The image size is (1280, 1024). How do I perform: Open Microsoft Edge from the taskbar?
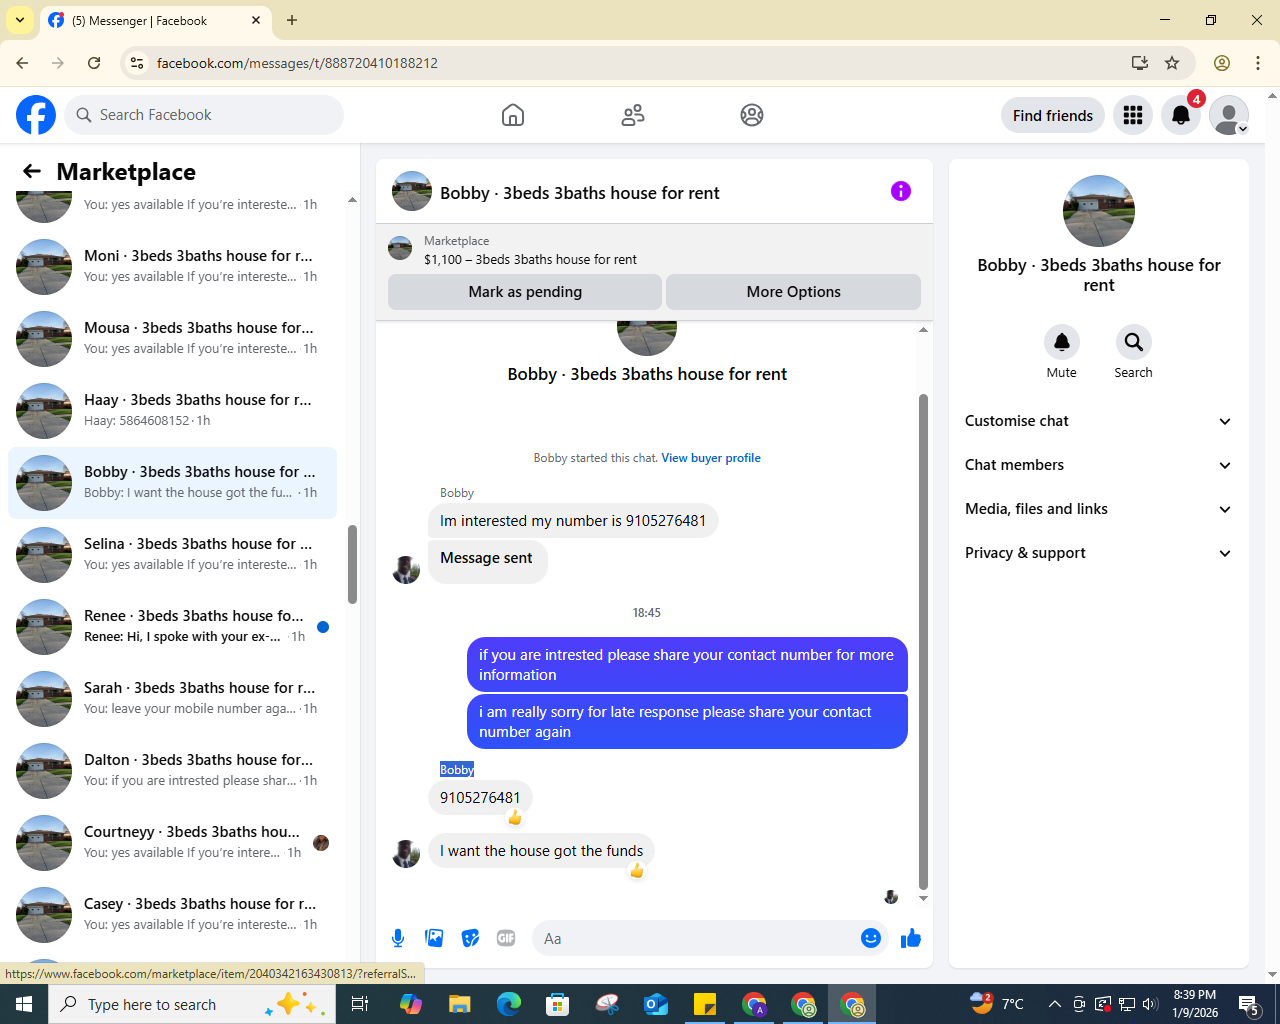pos(509,1004)
